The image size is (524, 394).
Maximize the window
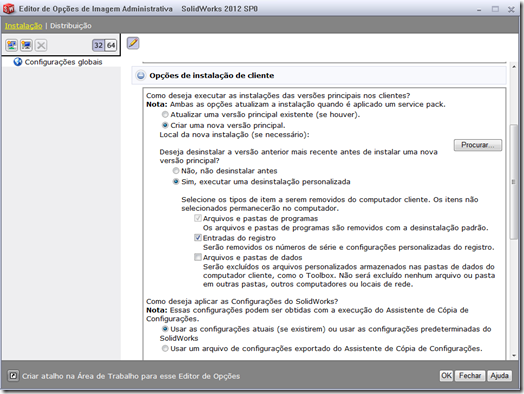[x=495, y=9]
